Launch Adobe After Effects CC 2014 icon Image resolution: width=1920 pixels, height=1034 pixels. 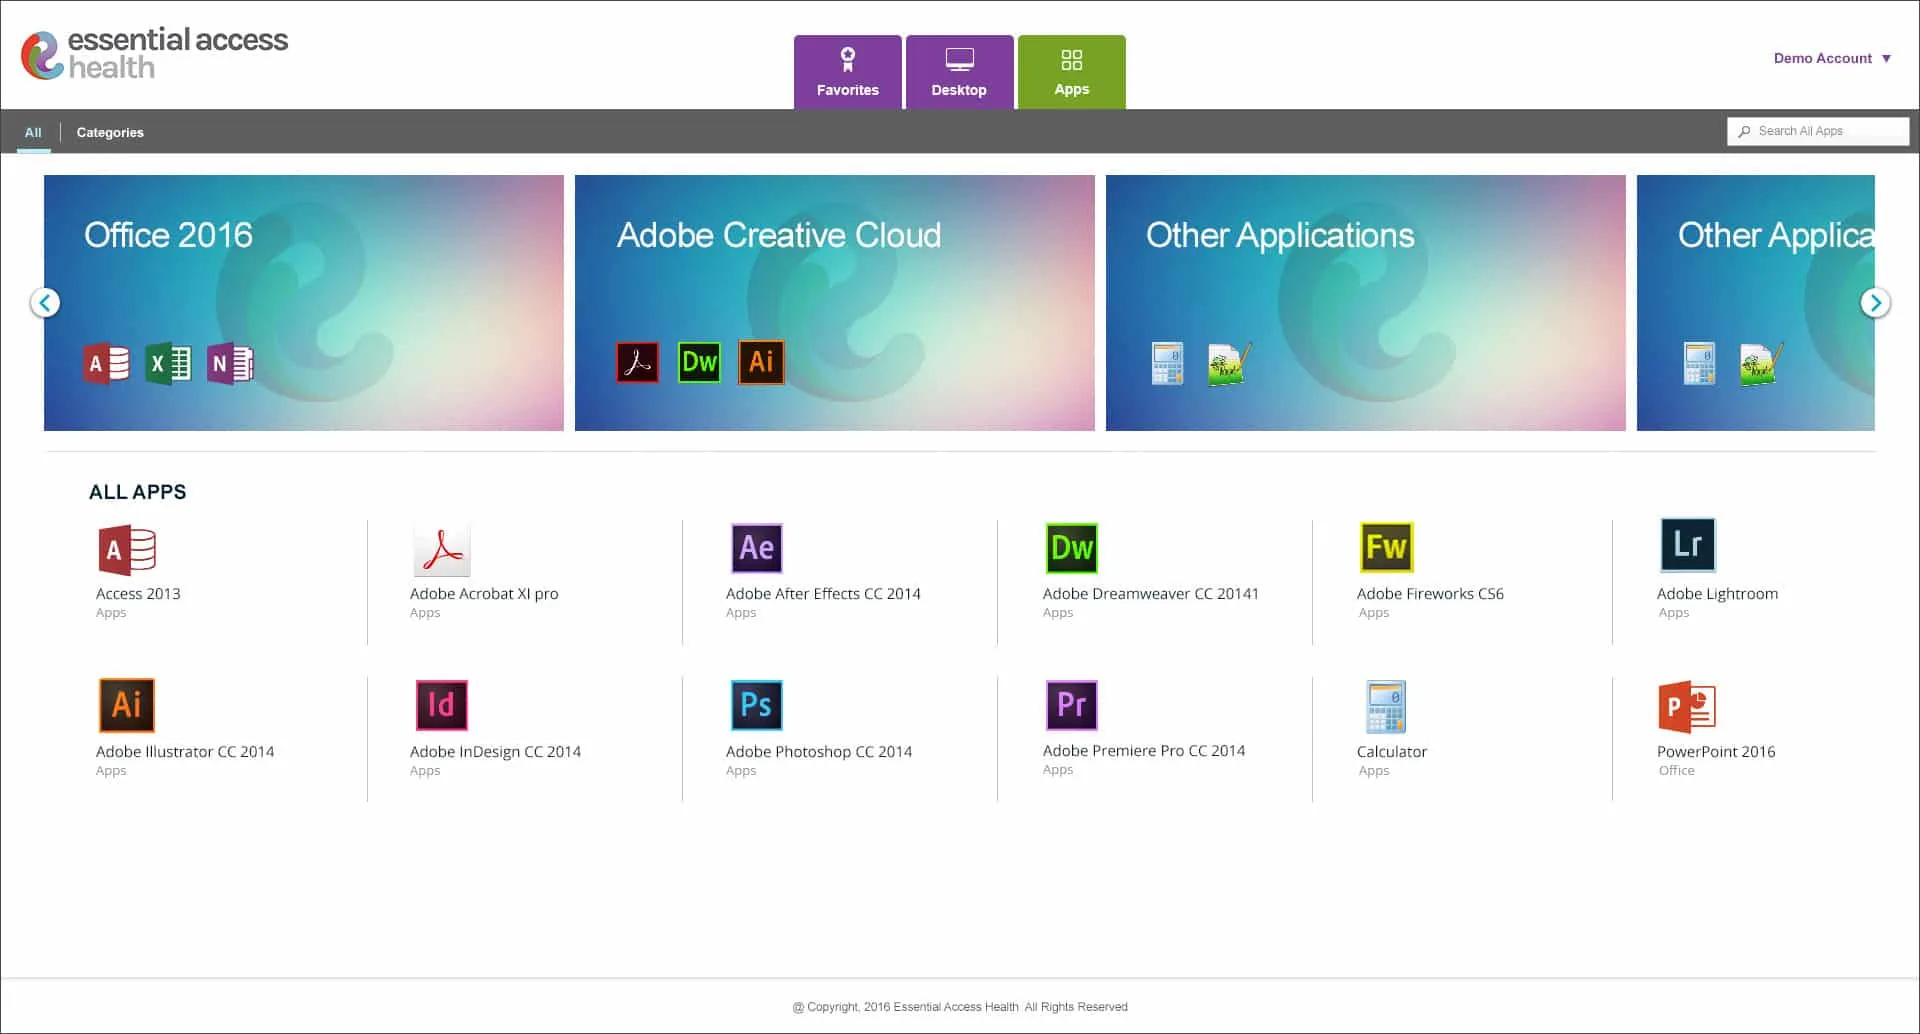coord(756,548)
